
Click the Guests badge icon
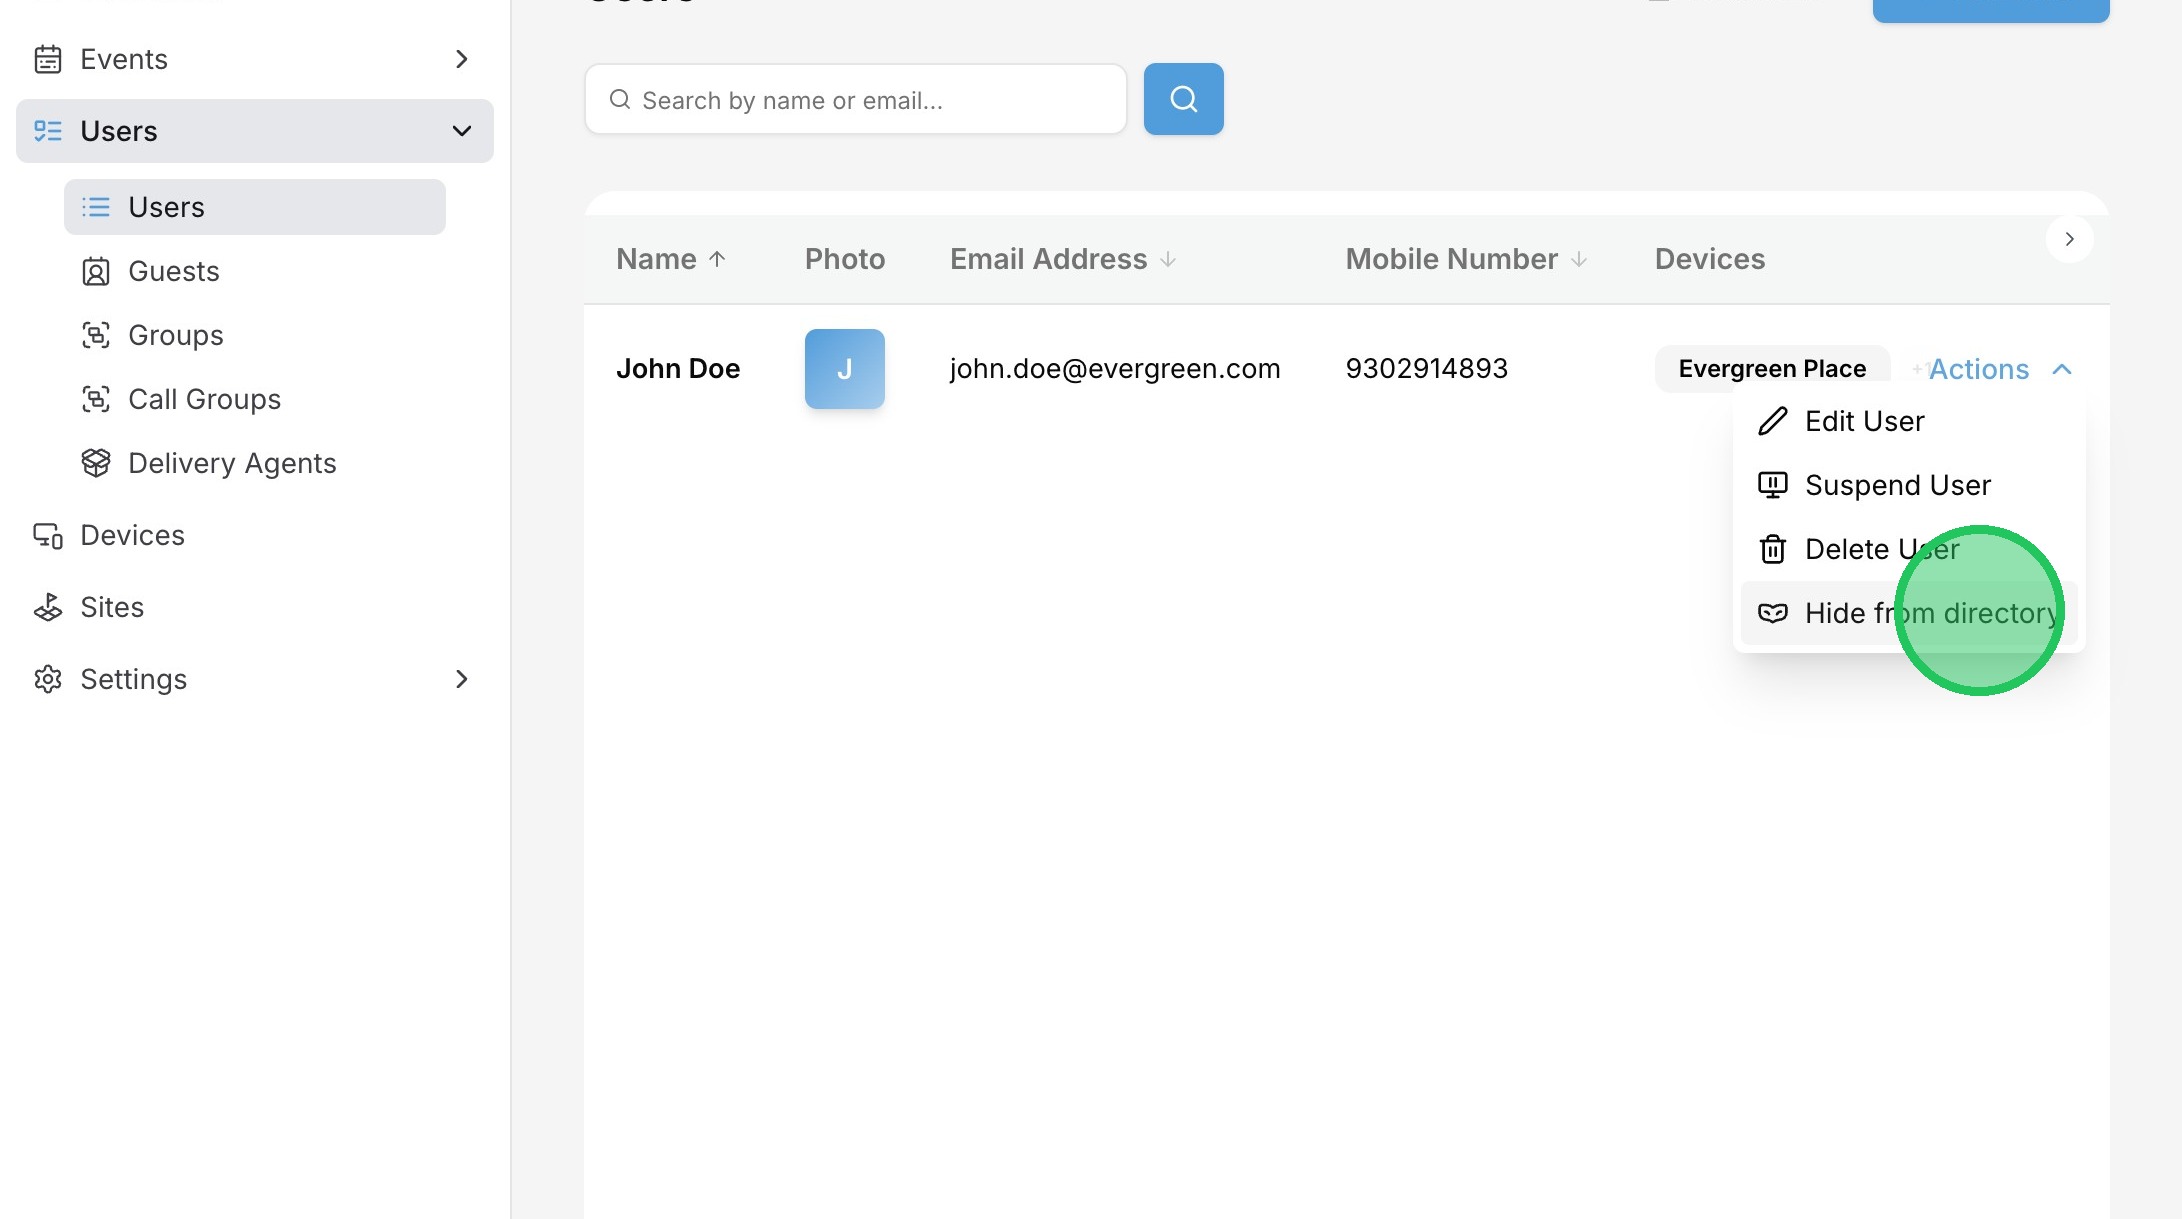[96, 271]
